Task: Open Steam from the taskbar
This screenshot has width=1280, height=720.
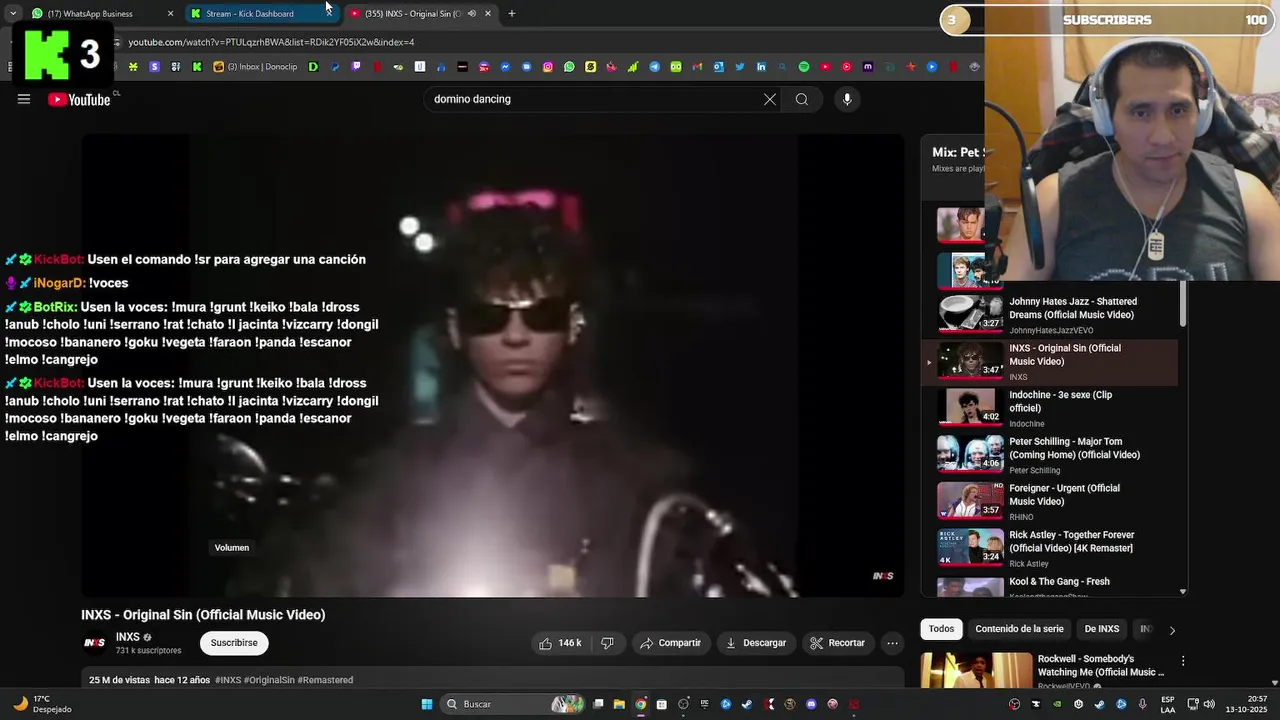Action: click(x=747, y=704)
